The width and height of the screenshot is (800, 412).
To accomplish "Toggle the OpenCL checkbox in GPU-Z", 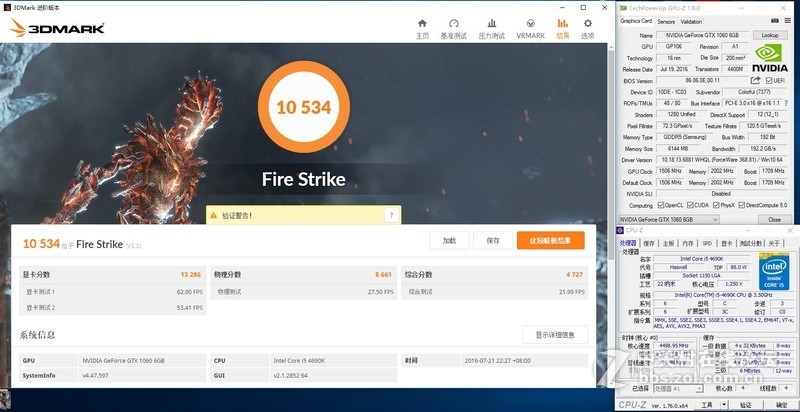I will click(x=661, y=205).
